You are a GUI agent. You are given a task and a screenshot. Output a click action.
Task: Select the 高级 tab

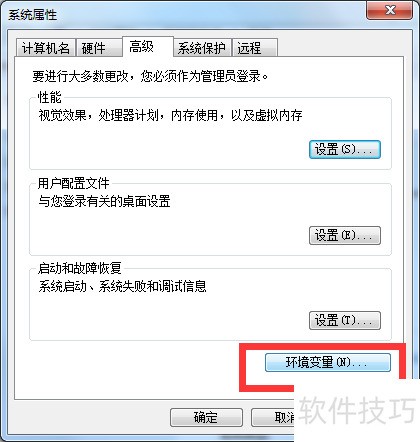148,47
